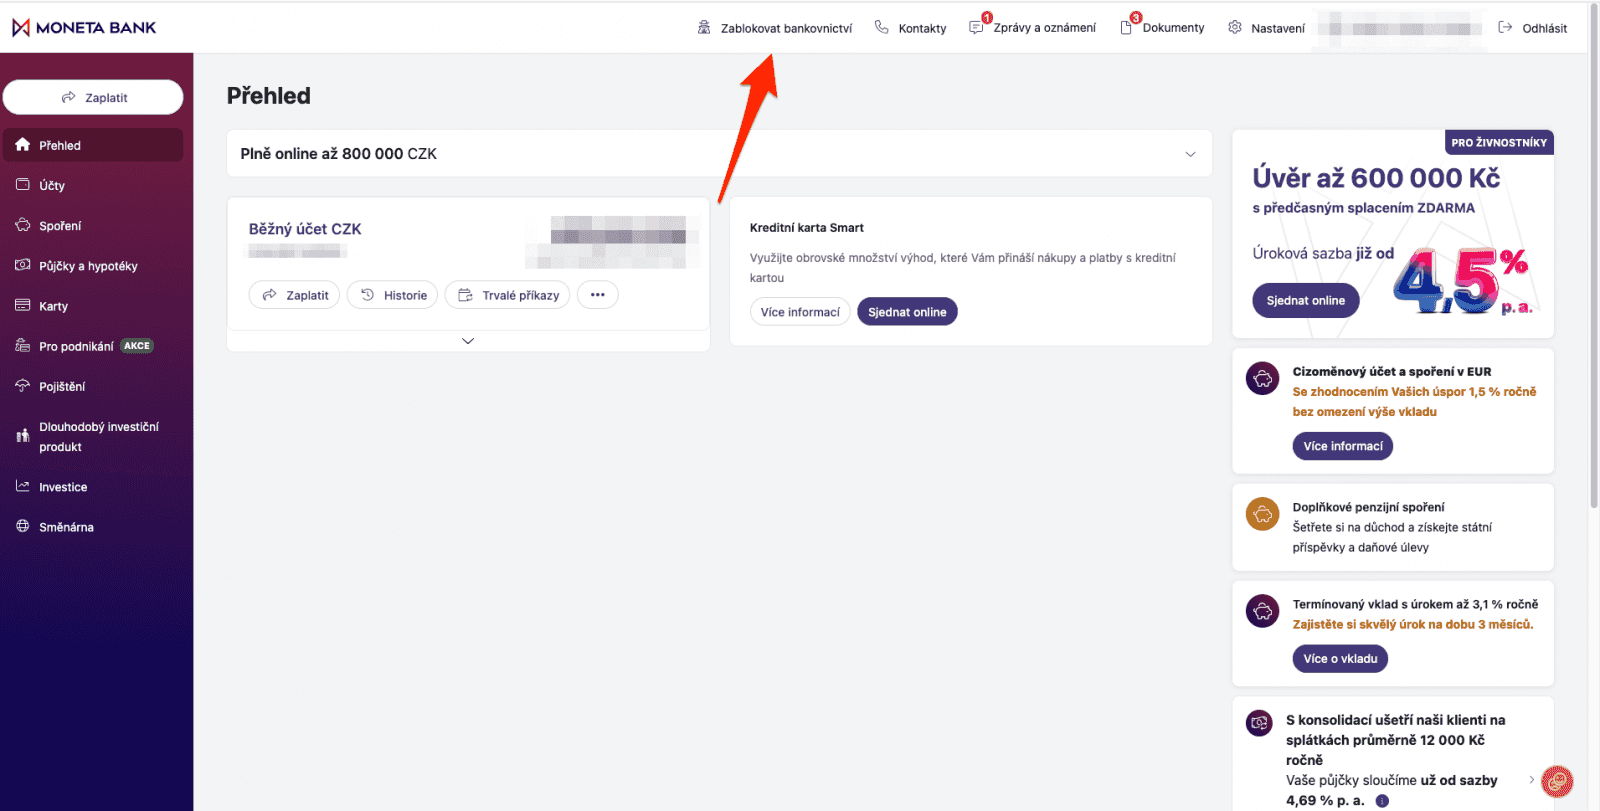Click Více informací under Cizoměnový účet
Image resolution: width=1600 pixels, height=811 pixels.
[x=1343, y=446]
